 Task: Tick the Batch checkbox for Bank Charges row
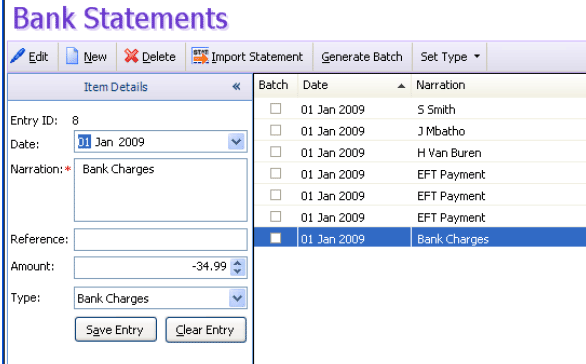276,238
